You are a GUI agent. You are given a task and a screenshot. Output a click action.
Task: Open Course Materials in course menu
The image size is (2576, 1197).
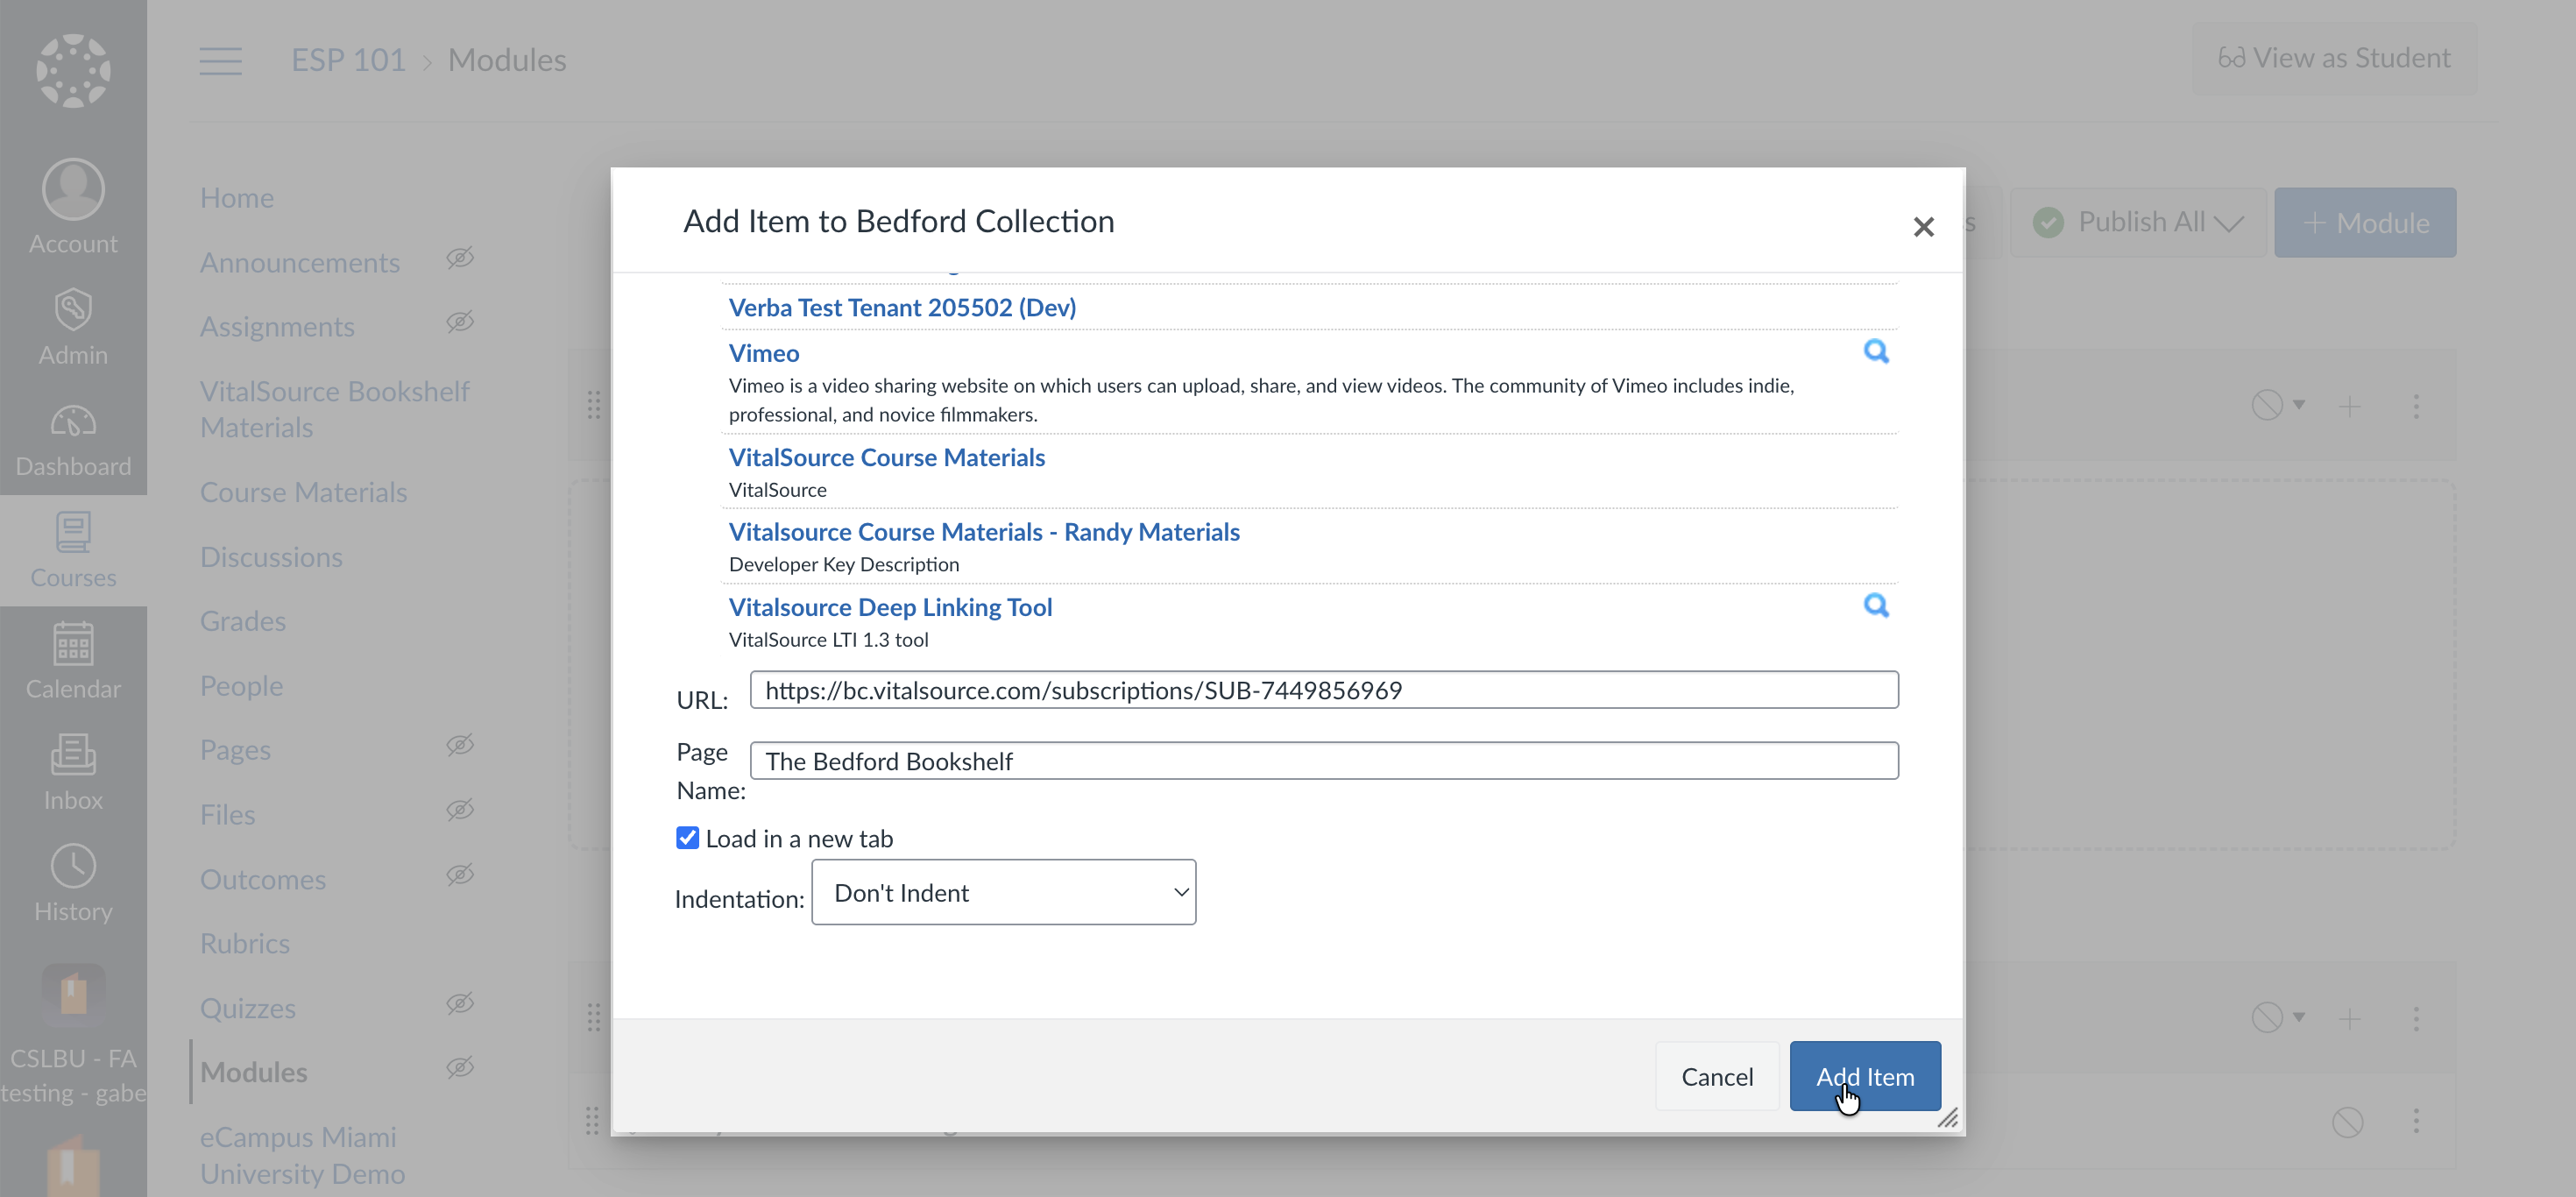tap(304, 492)
